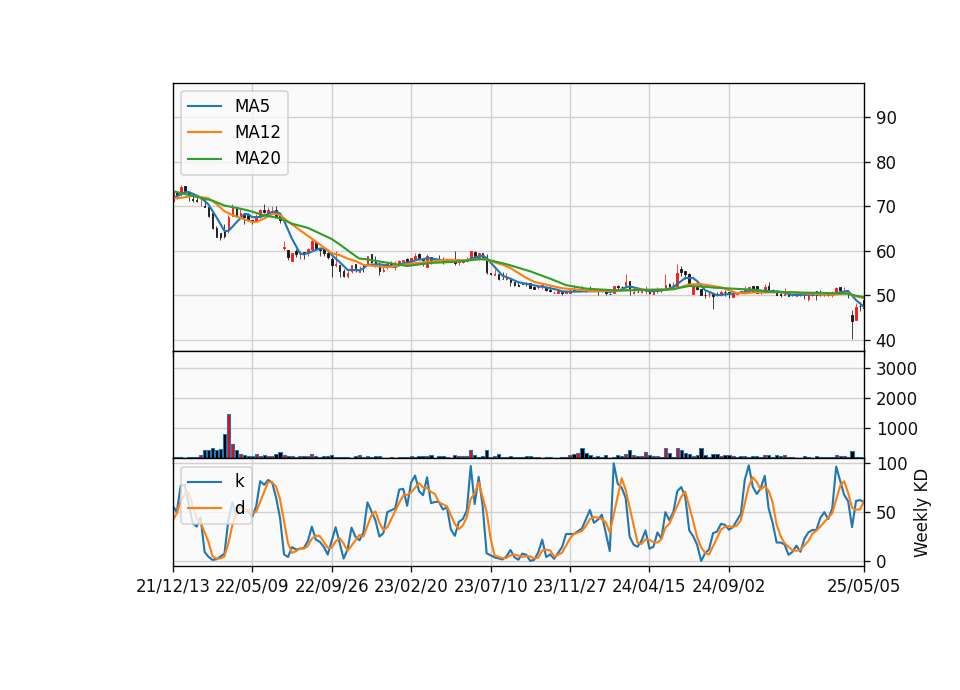Click the 21/12/13 date tick label
Image resolution: width=960 pixels, height=690 pixels.
173,586
